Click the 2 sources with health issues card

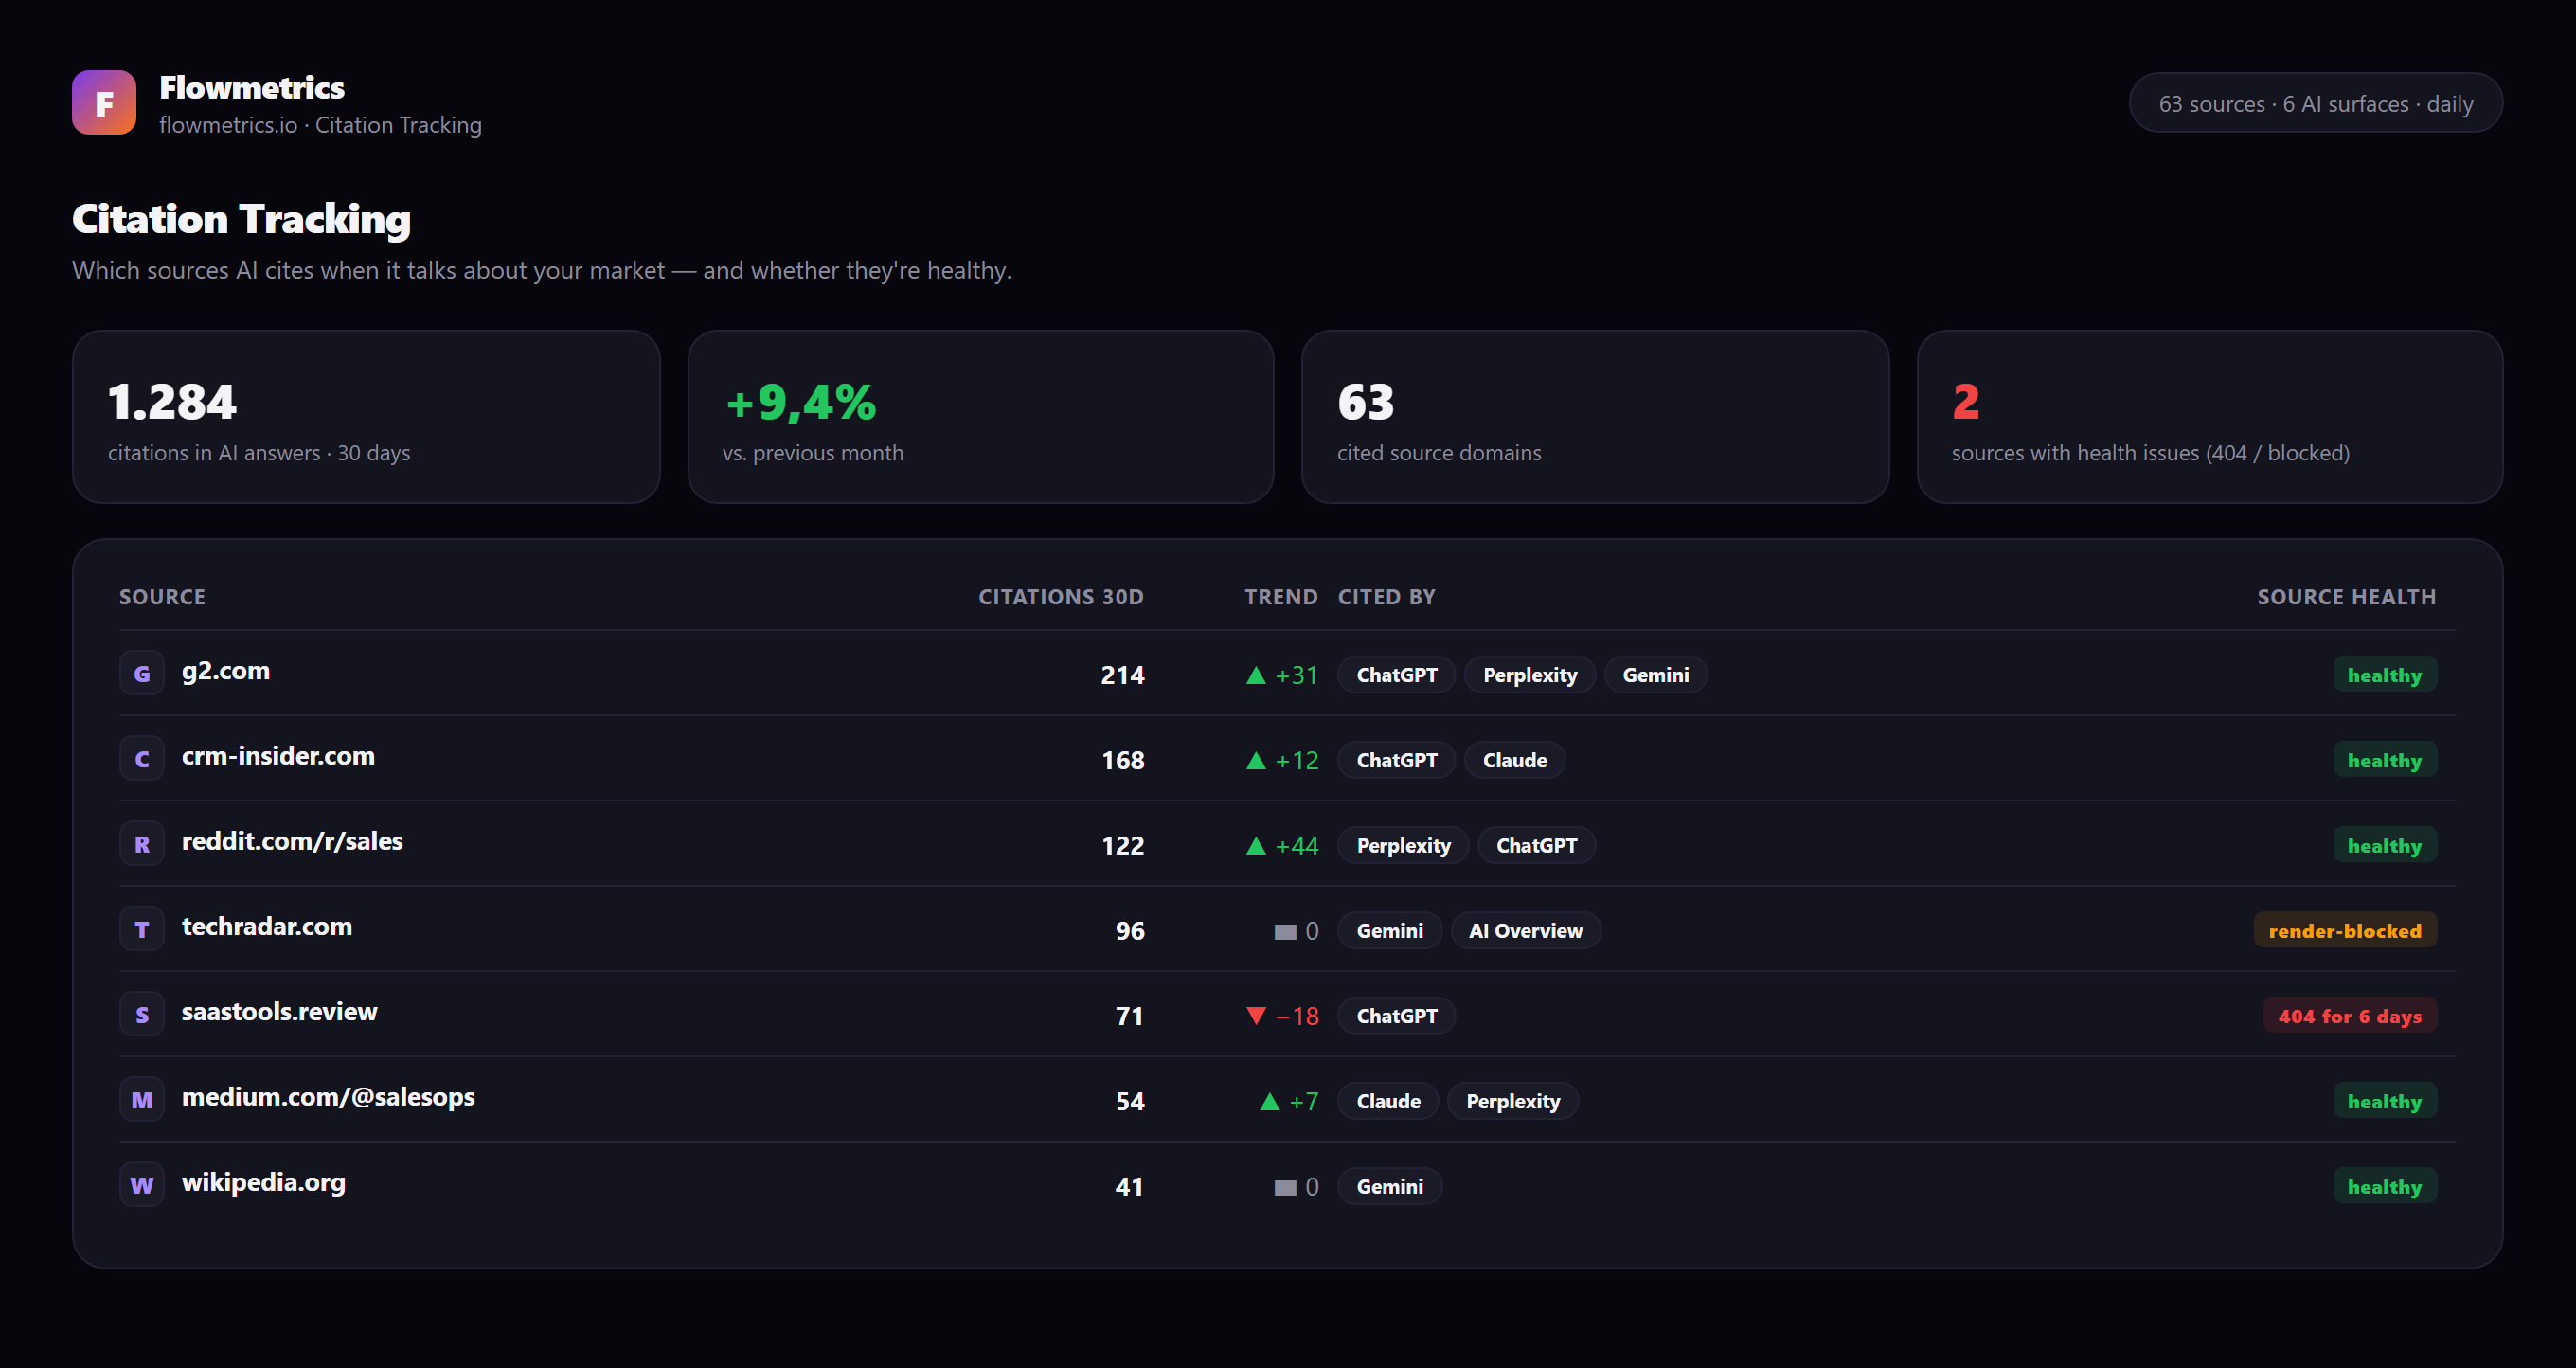tap(2210, 417)
